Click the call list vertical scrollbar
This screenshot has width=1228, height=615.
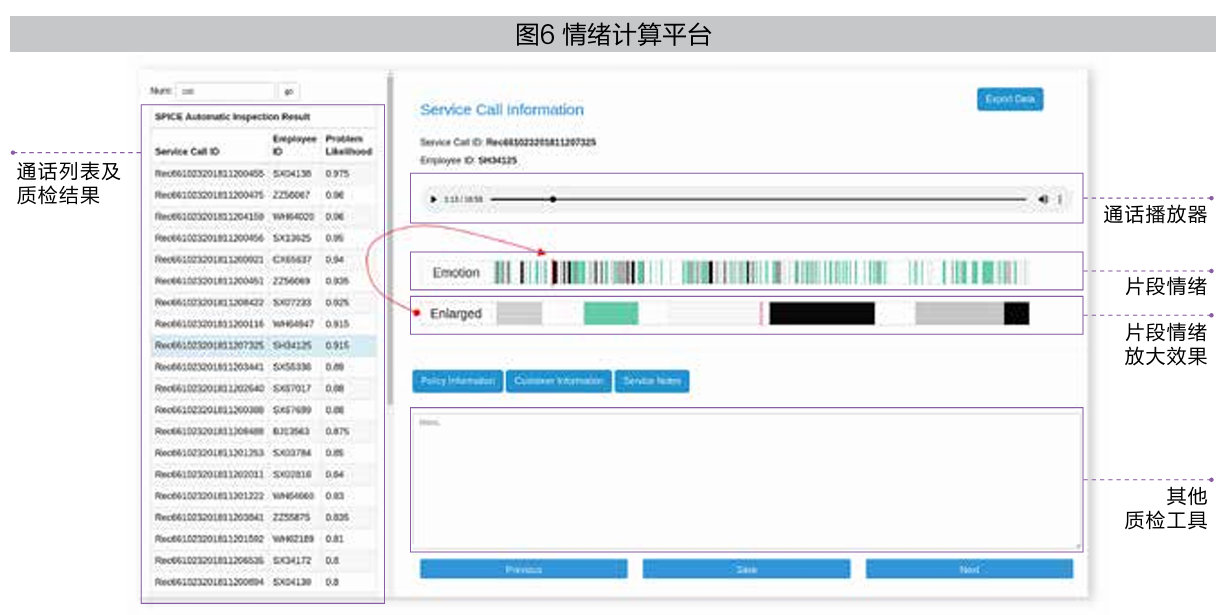(389, 240)
